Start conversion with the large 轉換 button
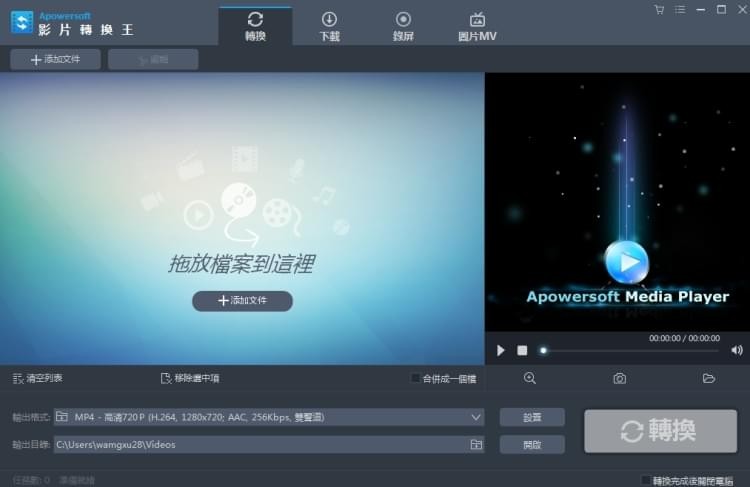Screen dimensions: 750x487 click(x=661, y=431)
